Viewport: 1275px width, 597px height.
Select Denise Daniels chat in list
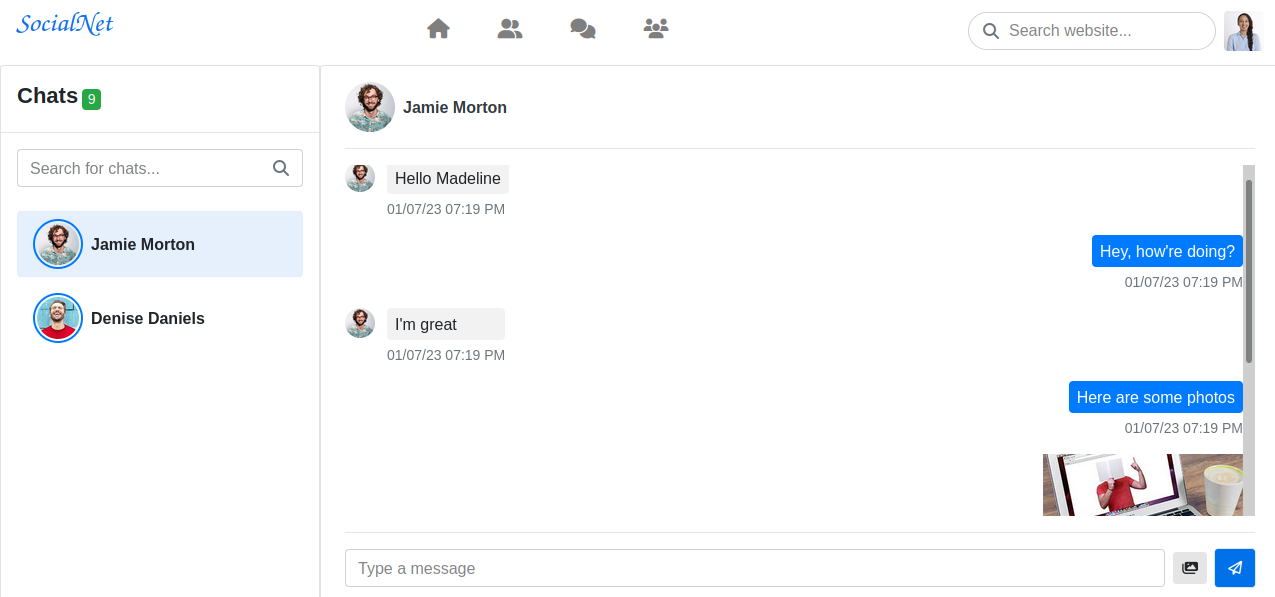click(160, 318)
